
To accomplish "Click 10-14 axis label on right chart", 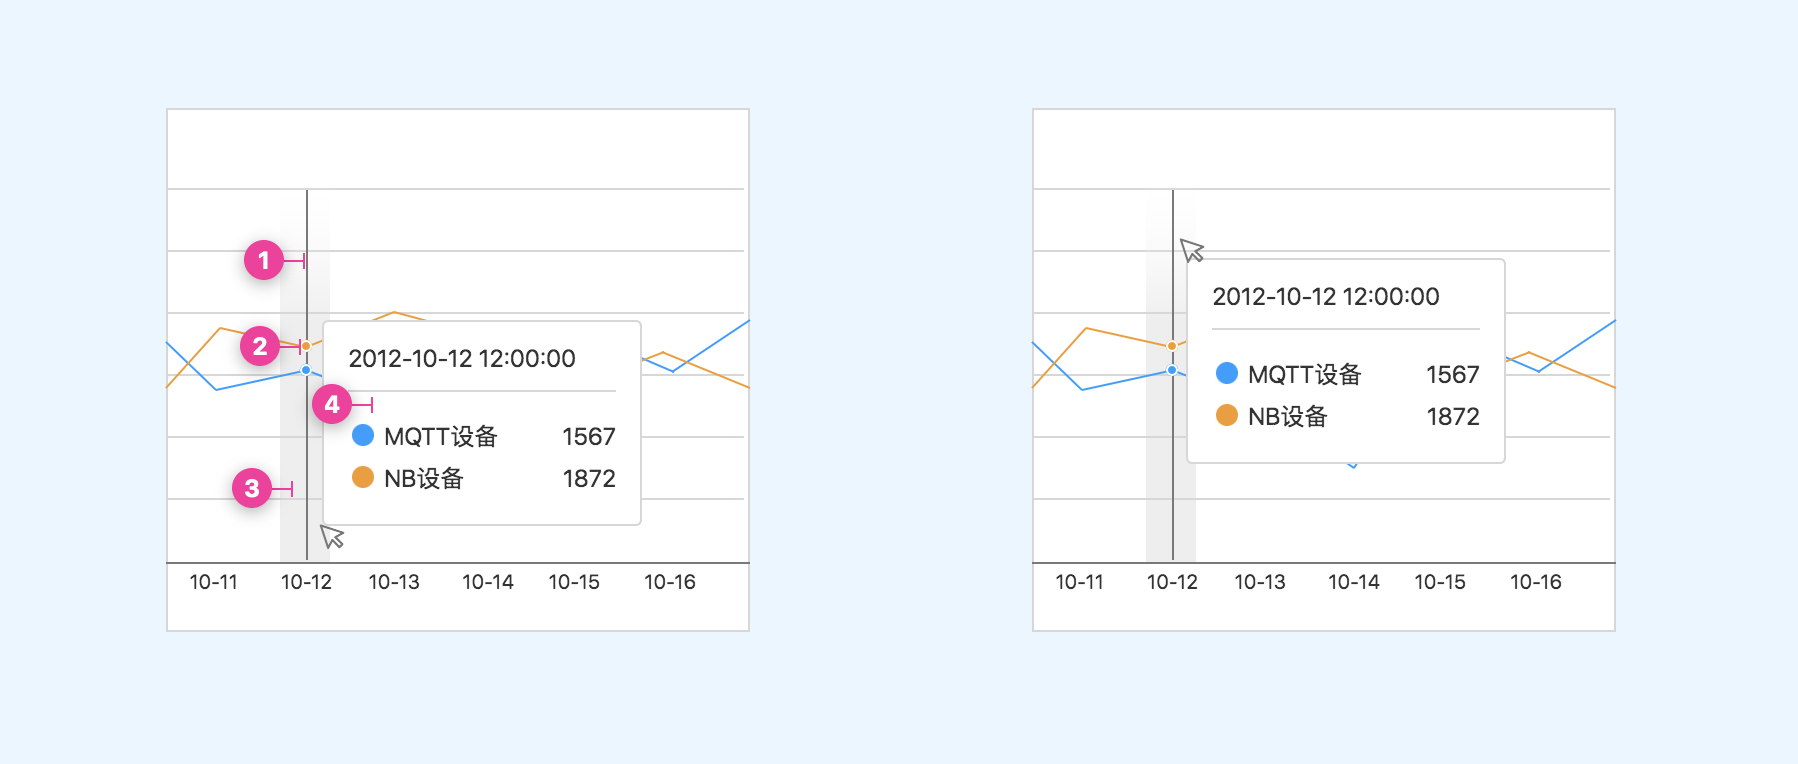I will point(1354,582).
